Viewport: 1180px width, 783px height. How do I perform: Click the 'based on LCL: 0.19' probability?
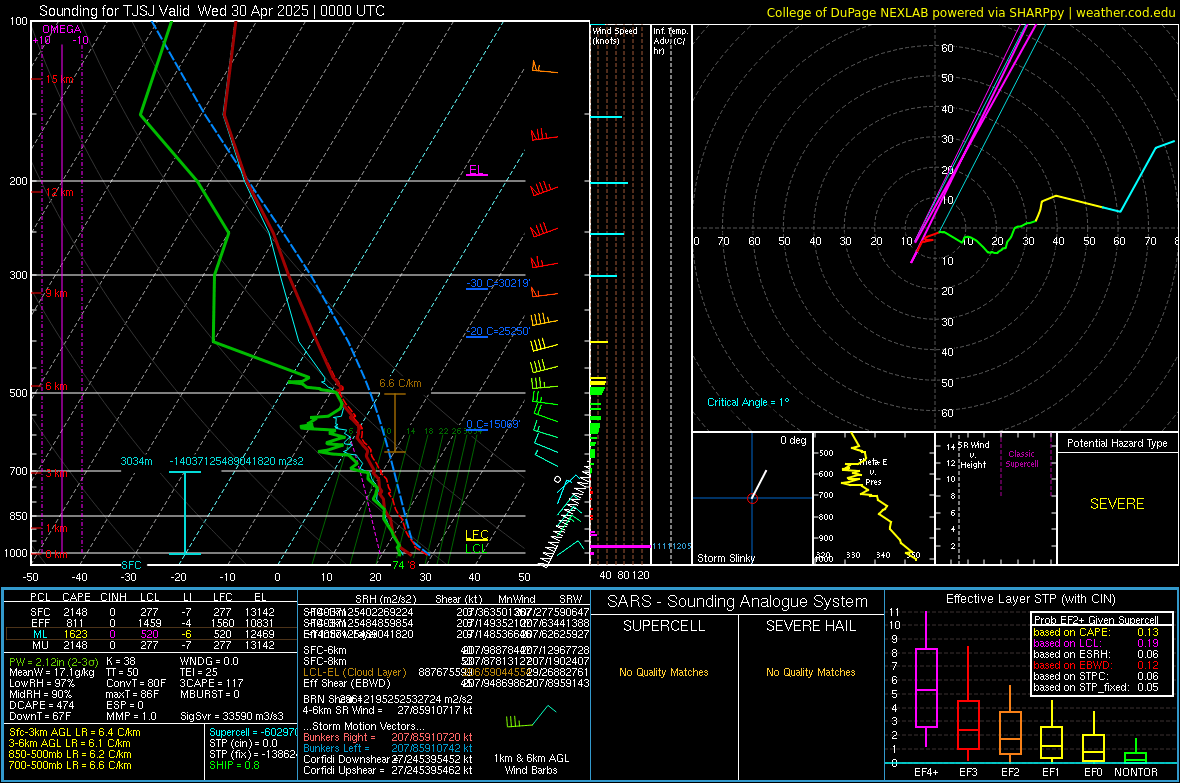click(x=1096, y=644)
